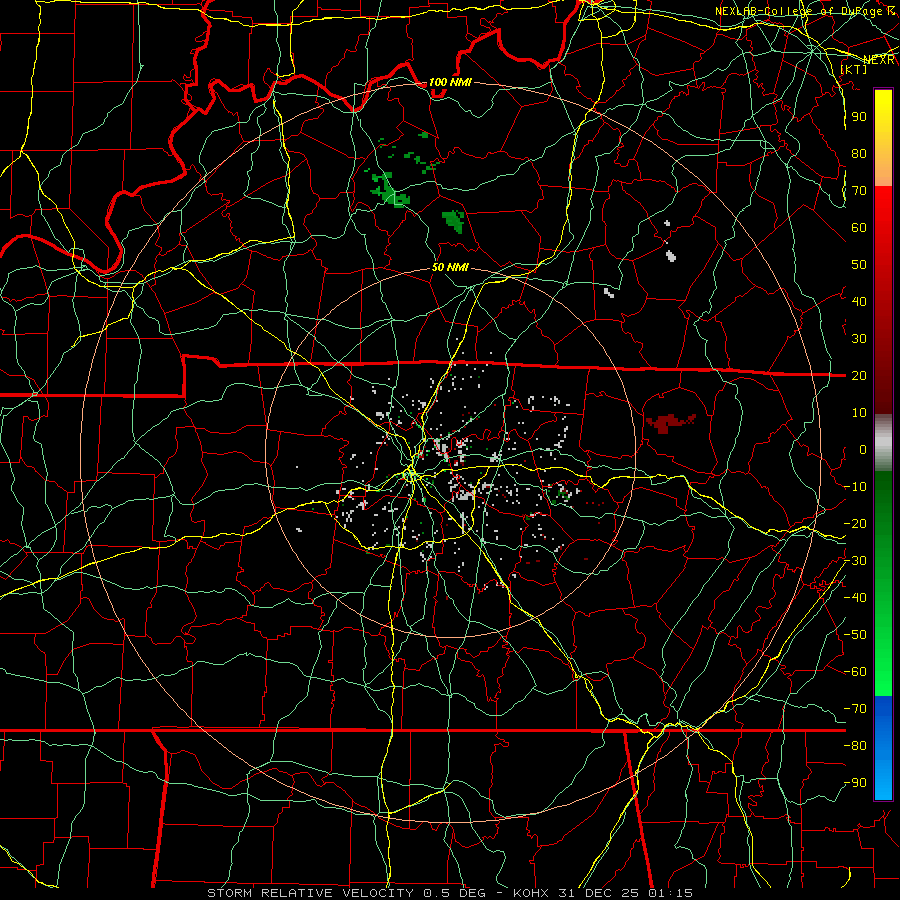Click the '[KT]' units label
900x900 pixels.
[853, 69]
